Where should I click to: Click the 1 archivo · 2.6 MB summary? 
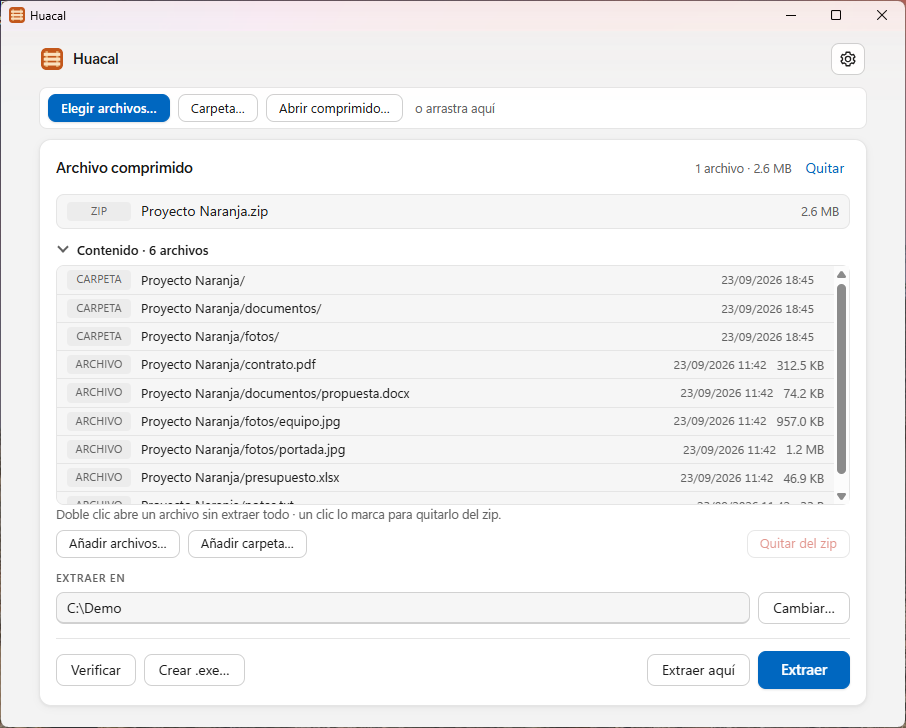[x=743, y=169]
